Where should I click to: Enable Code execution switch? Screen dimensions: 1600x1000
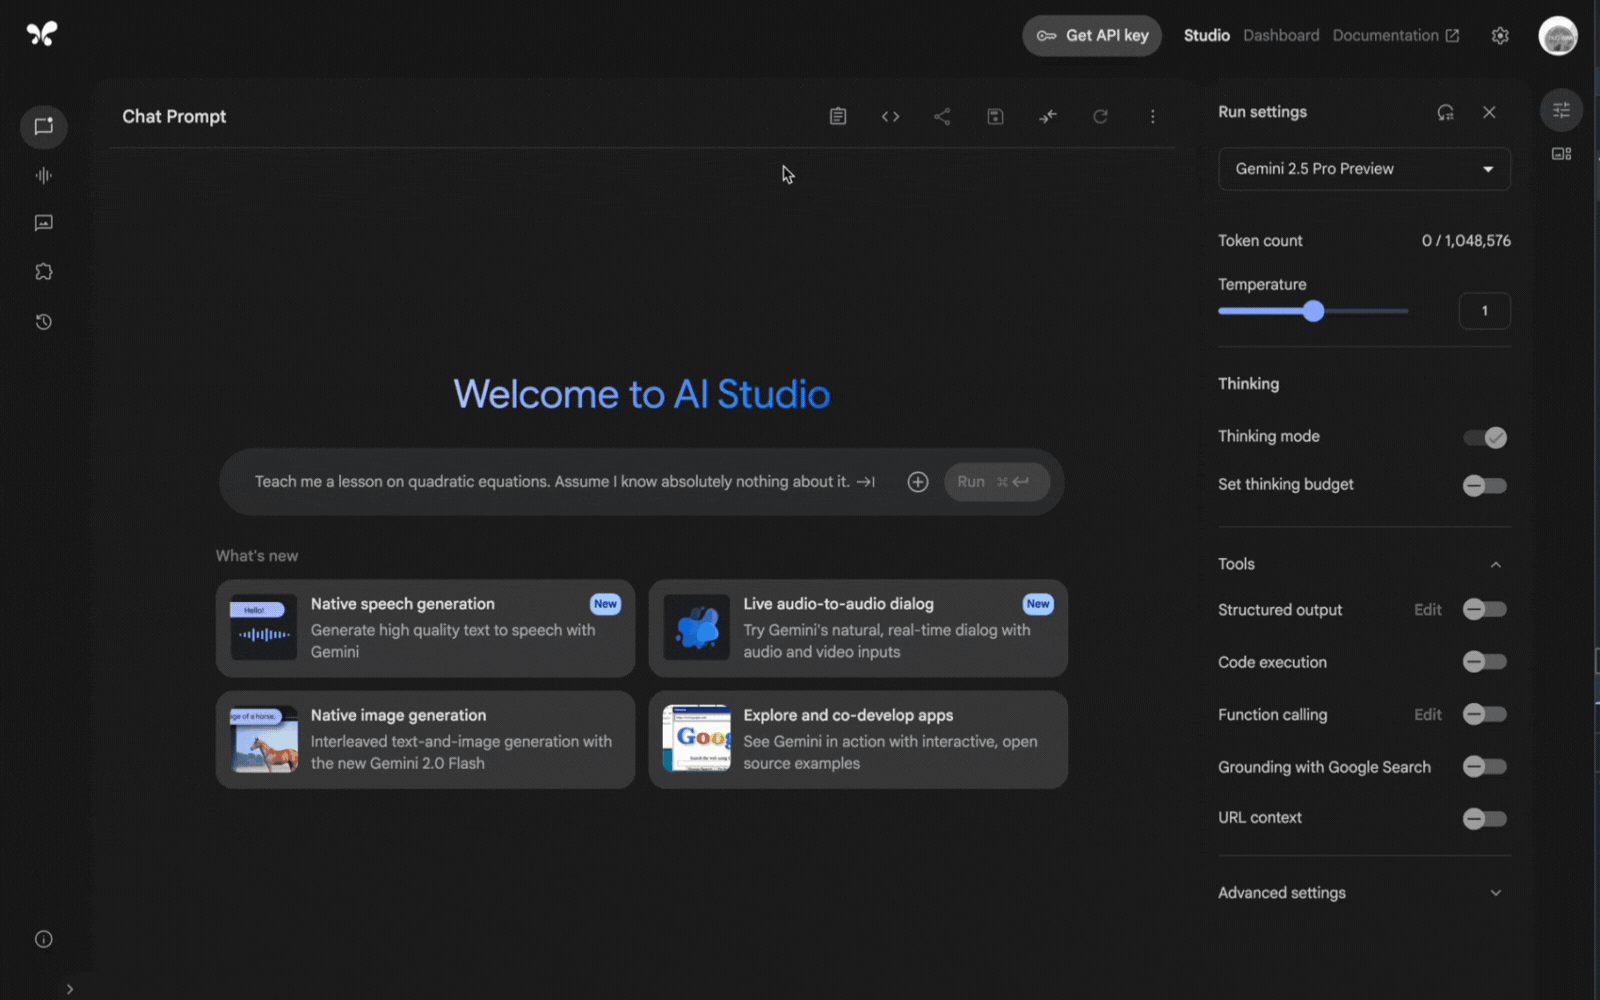pos(1485,662)
